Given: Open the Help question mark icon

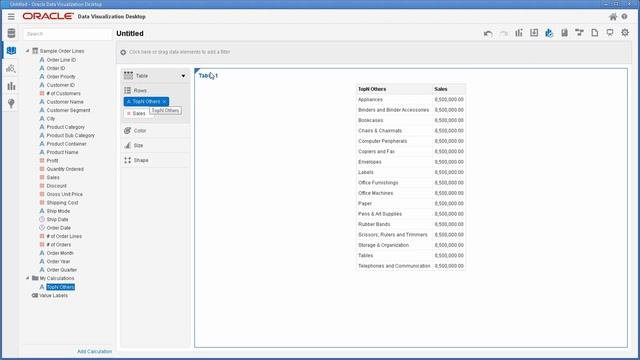Looking at the screenshot, I should point(624,17).
